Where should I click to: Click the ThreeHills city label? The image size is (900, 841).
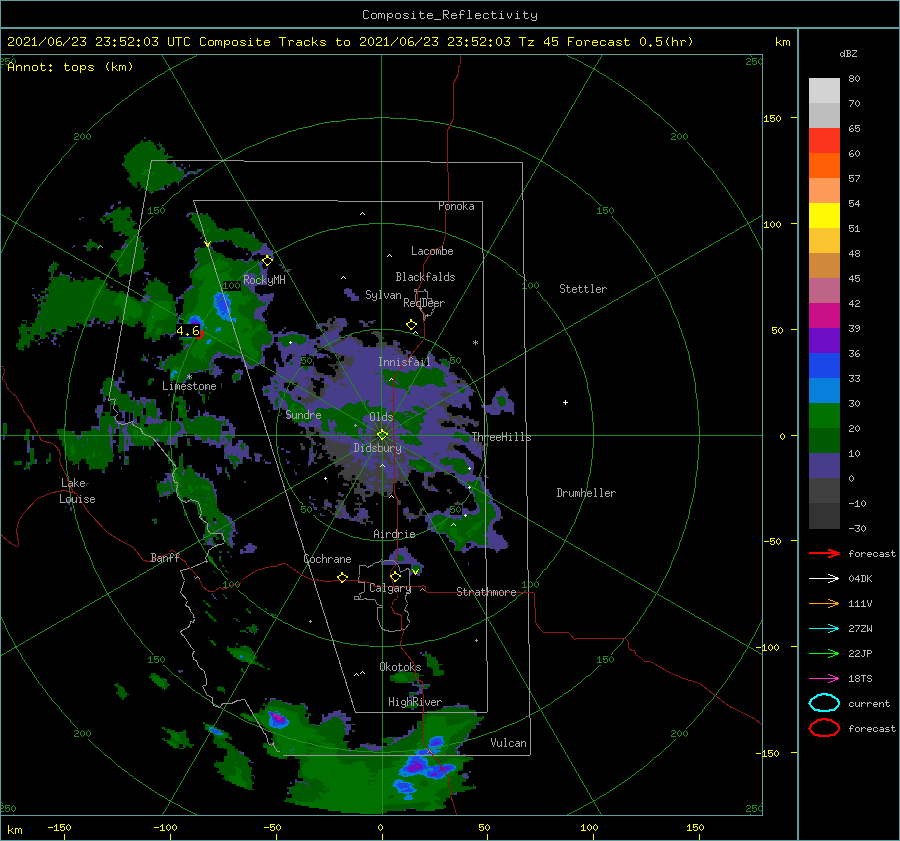click(501, 437)
